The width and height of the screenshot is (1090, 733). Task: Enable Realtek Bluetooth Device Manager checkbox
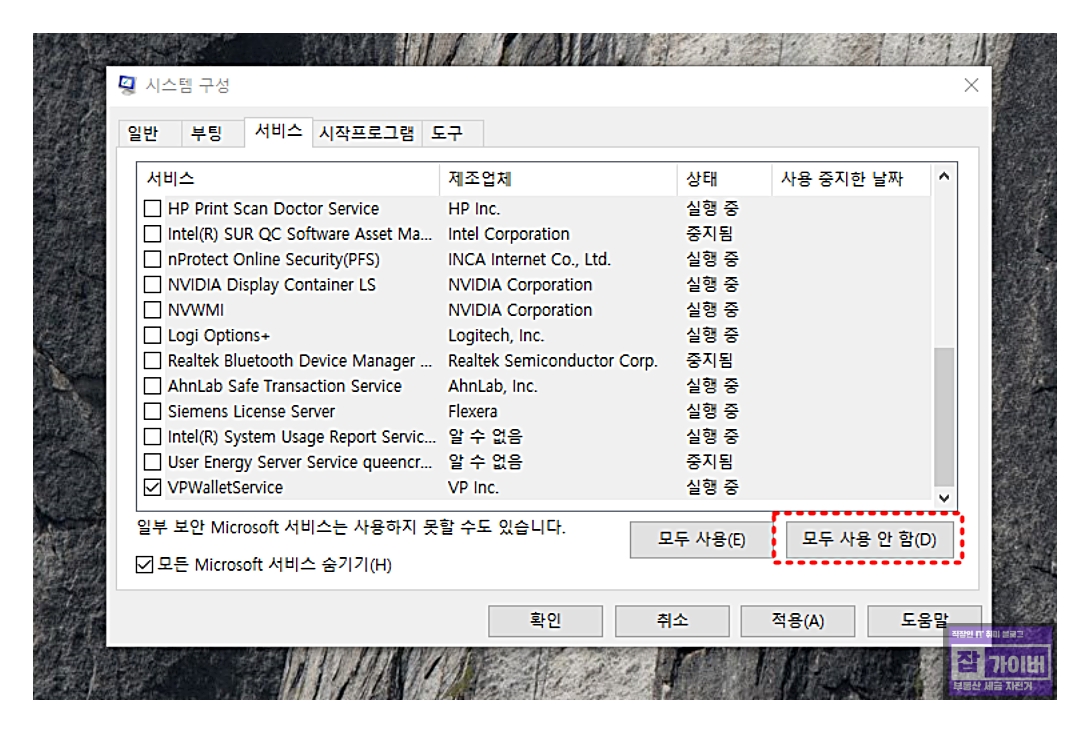coord(152,360)
